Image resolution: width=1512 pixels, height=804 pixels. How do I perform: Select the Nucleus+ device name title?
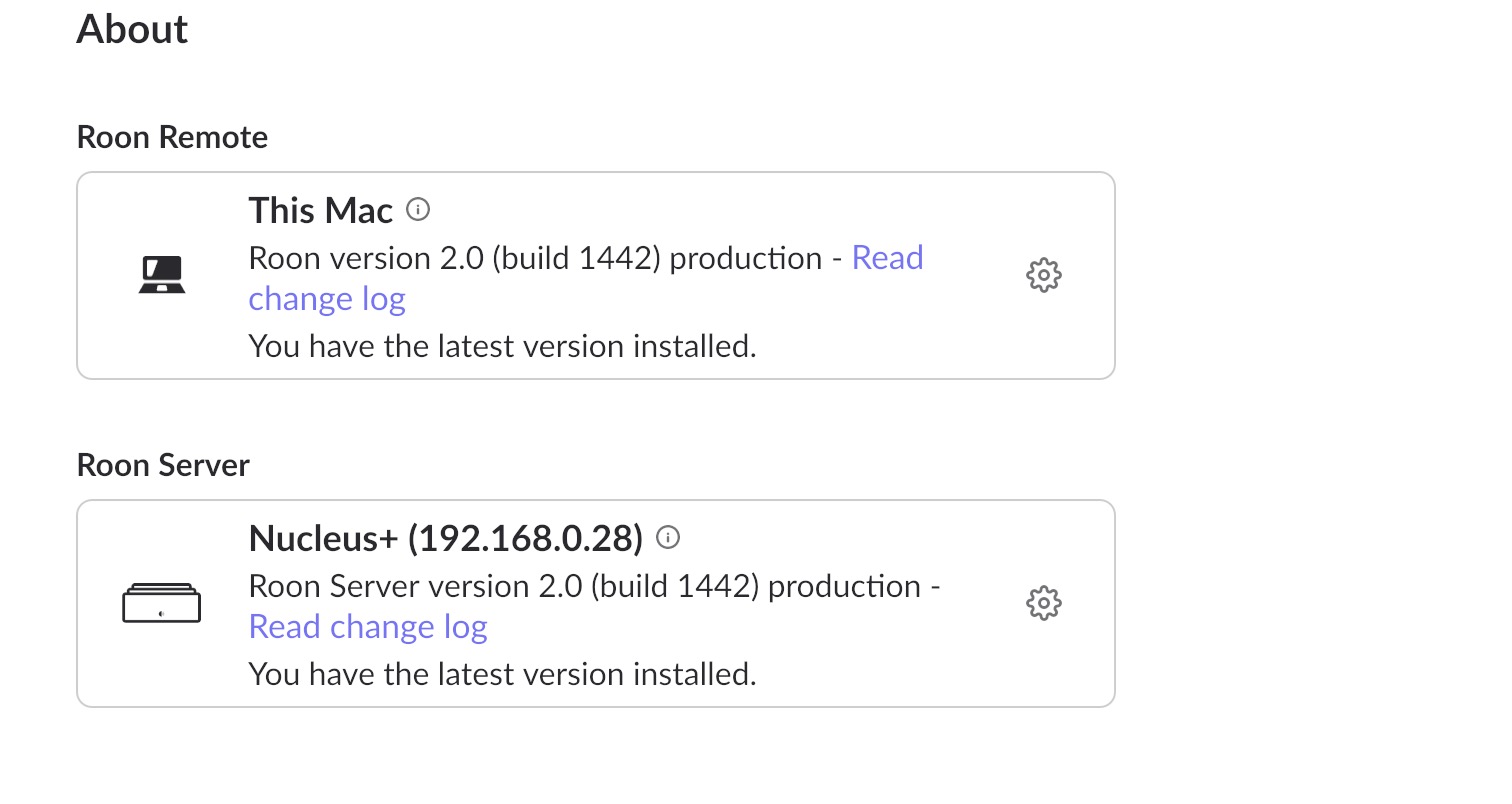[x=446, y=538]
